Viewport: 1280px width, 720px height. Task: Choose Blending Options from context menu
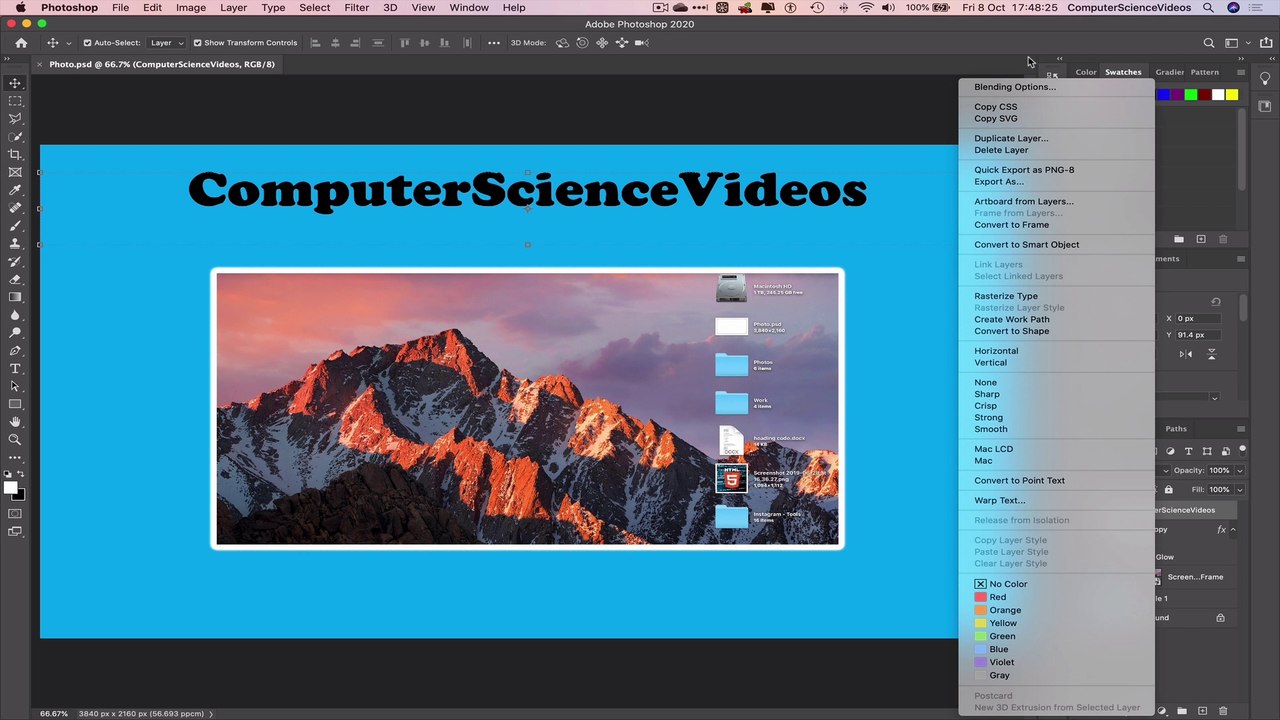click(x=1015, y=87)
